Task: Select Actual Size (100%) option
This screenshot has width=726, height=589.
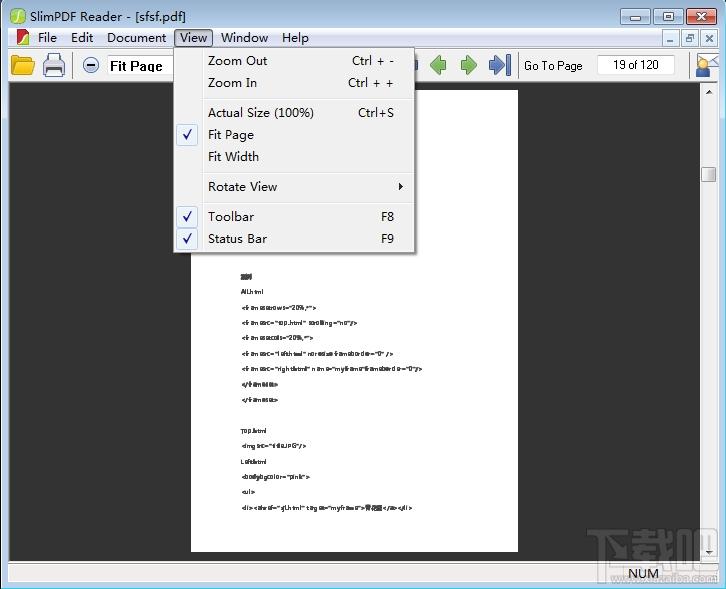Action: tap(294, 113)
